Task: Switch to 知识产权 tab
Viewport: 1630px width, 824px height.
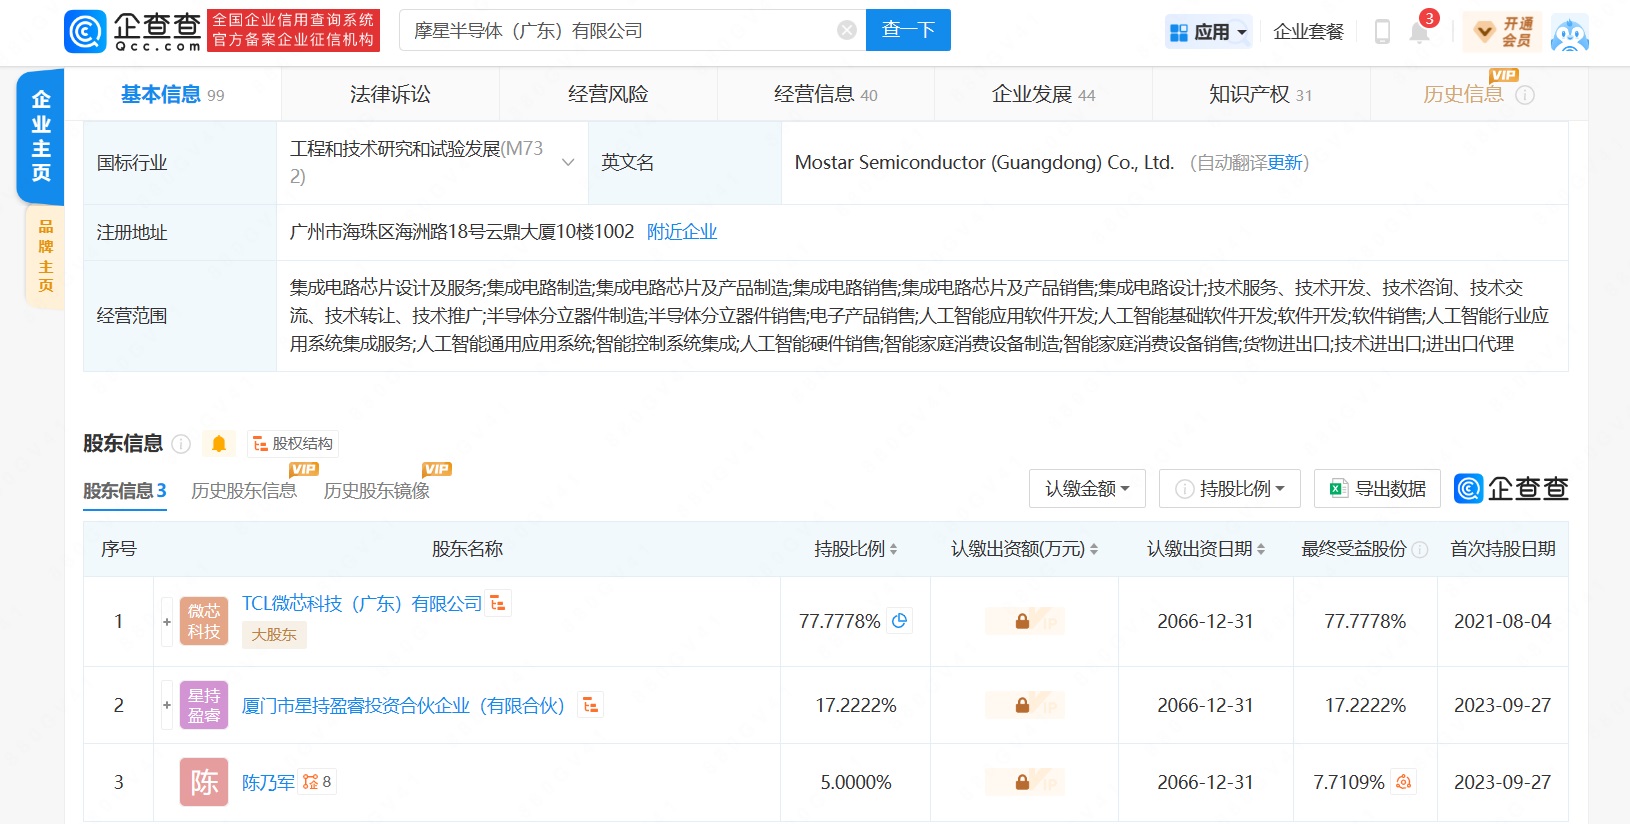Action: 1260,94
